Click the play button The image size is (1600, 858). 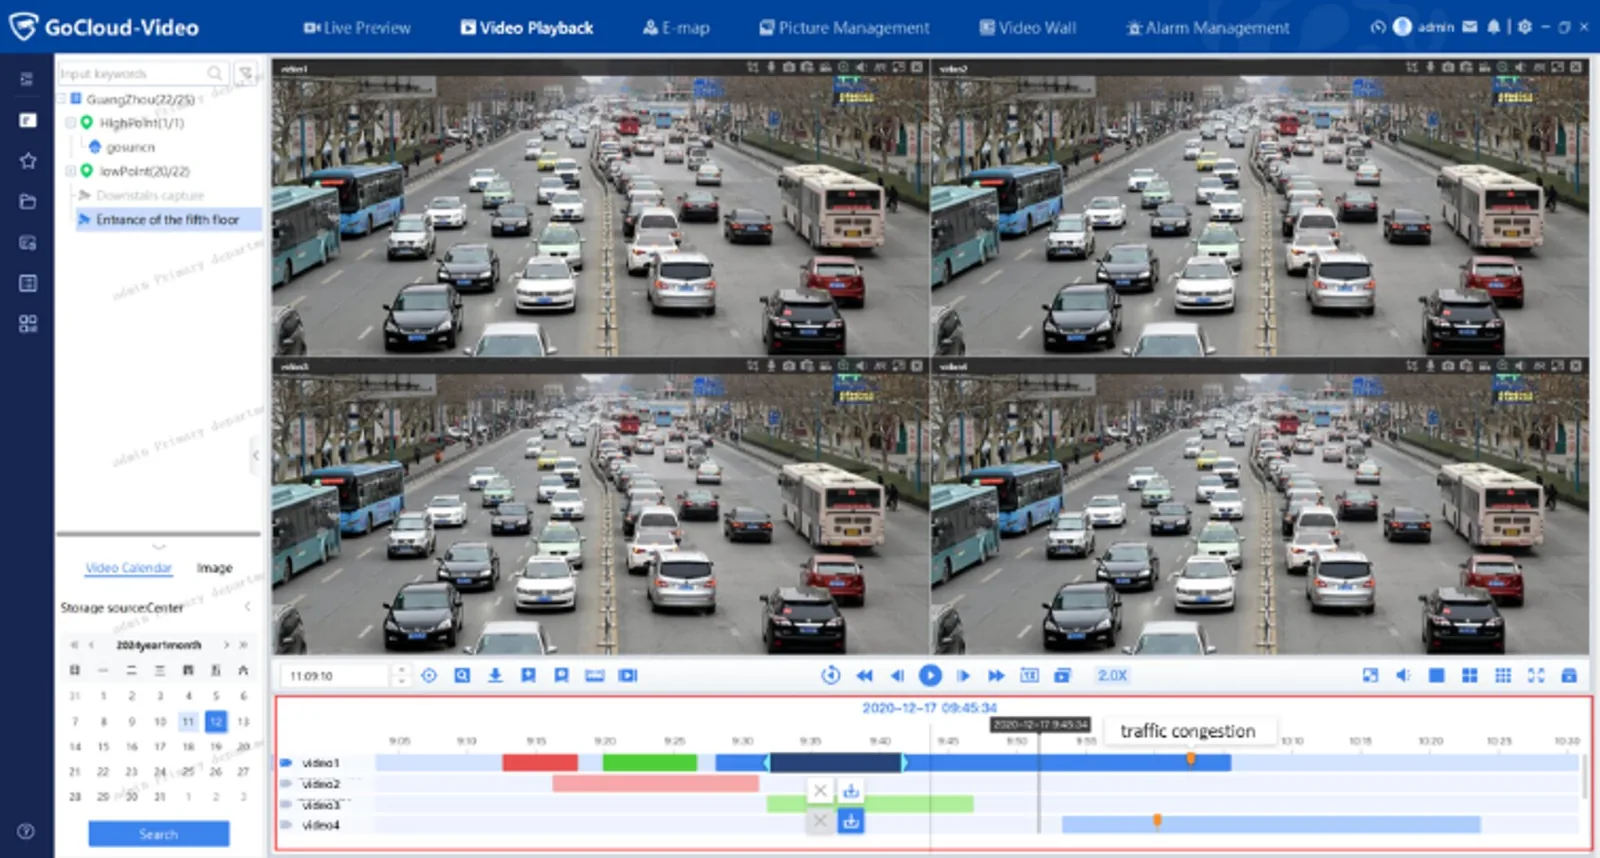pyautogui.click(x=930, y=676)
